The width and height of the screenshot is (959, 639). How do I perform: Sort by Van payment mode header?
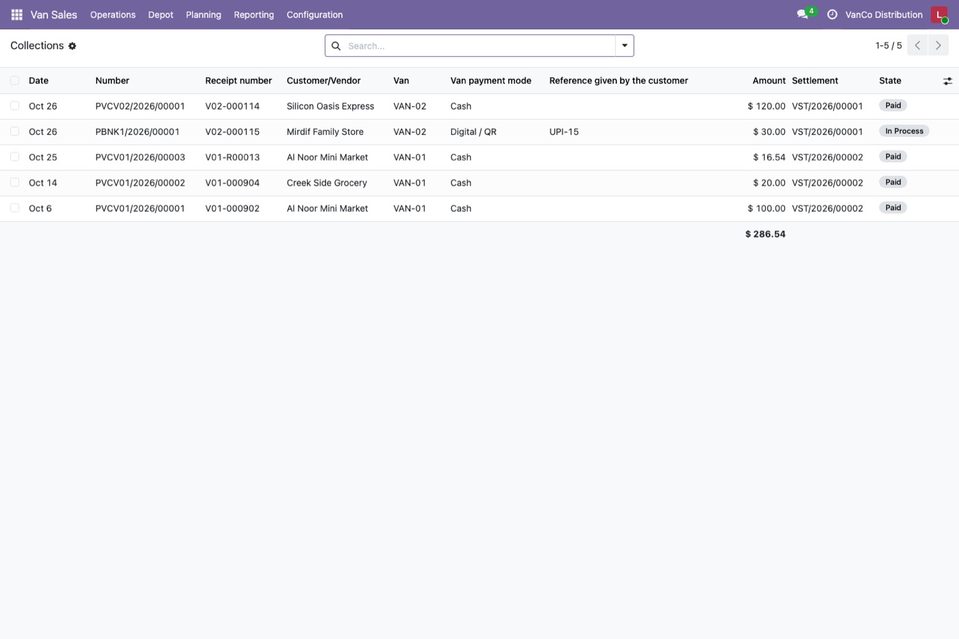pos(491,81)
